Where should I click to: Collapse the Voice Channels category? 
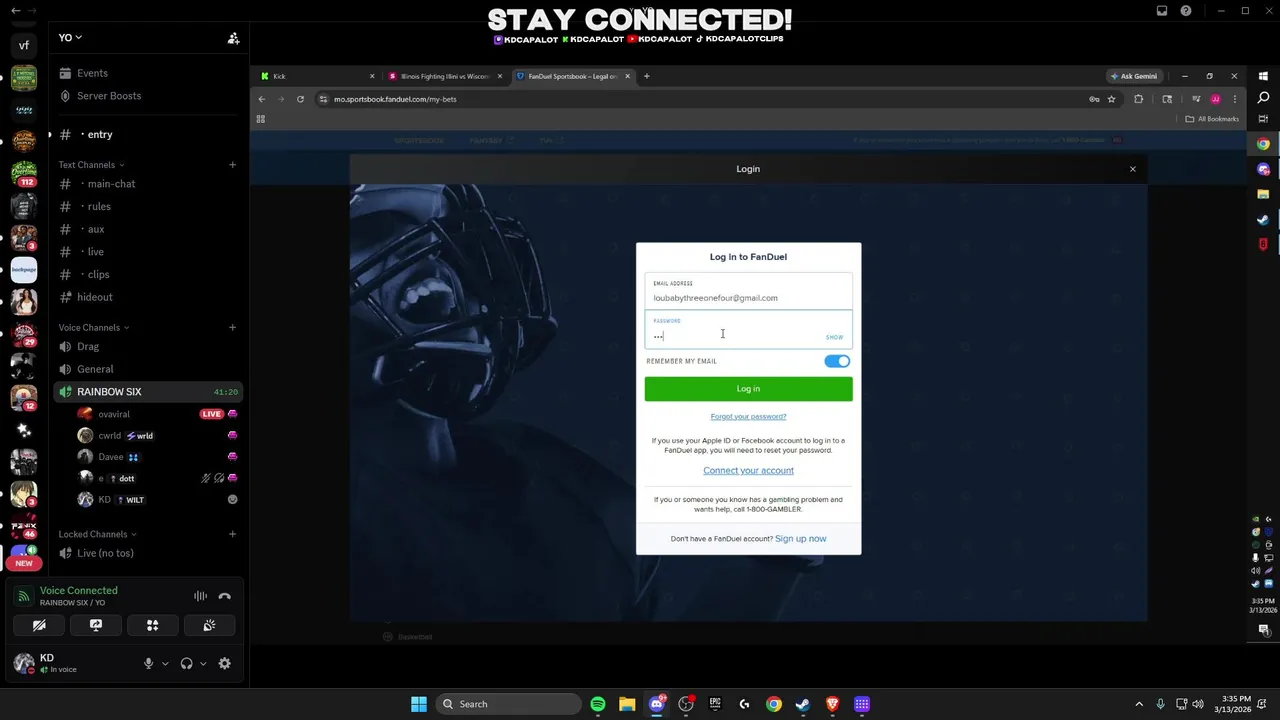93,327
